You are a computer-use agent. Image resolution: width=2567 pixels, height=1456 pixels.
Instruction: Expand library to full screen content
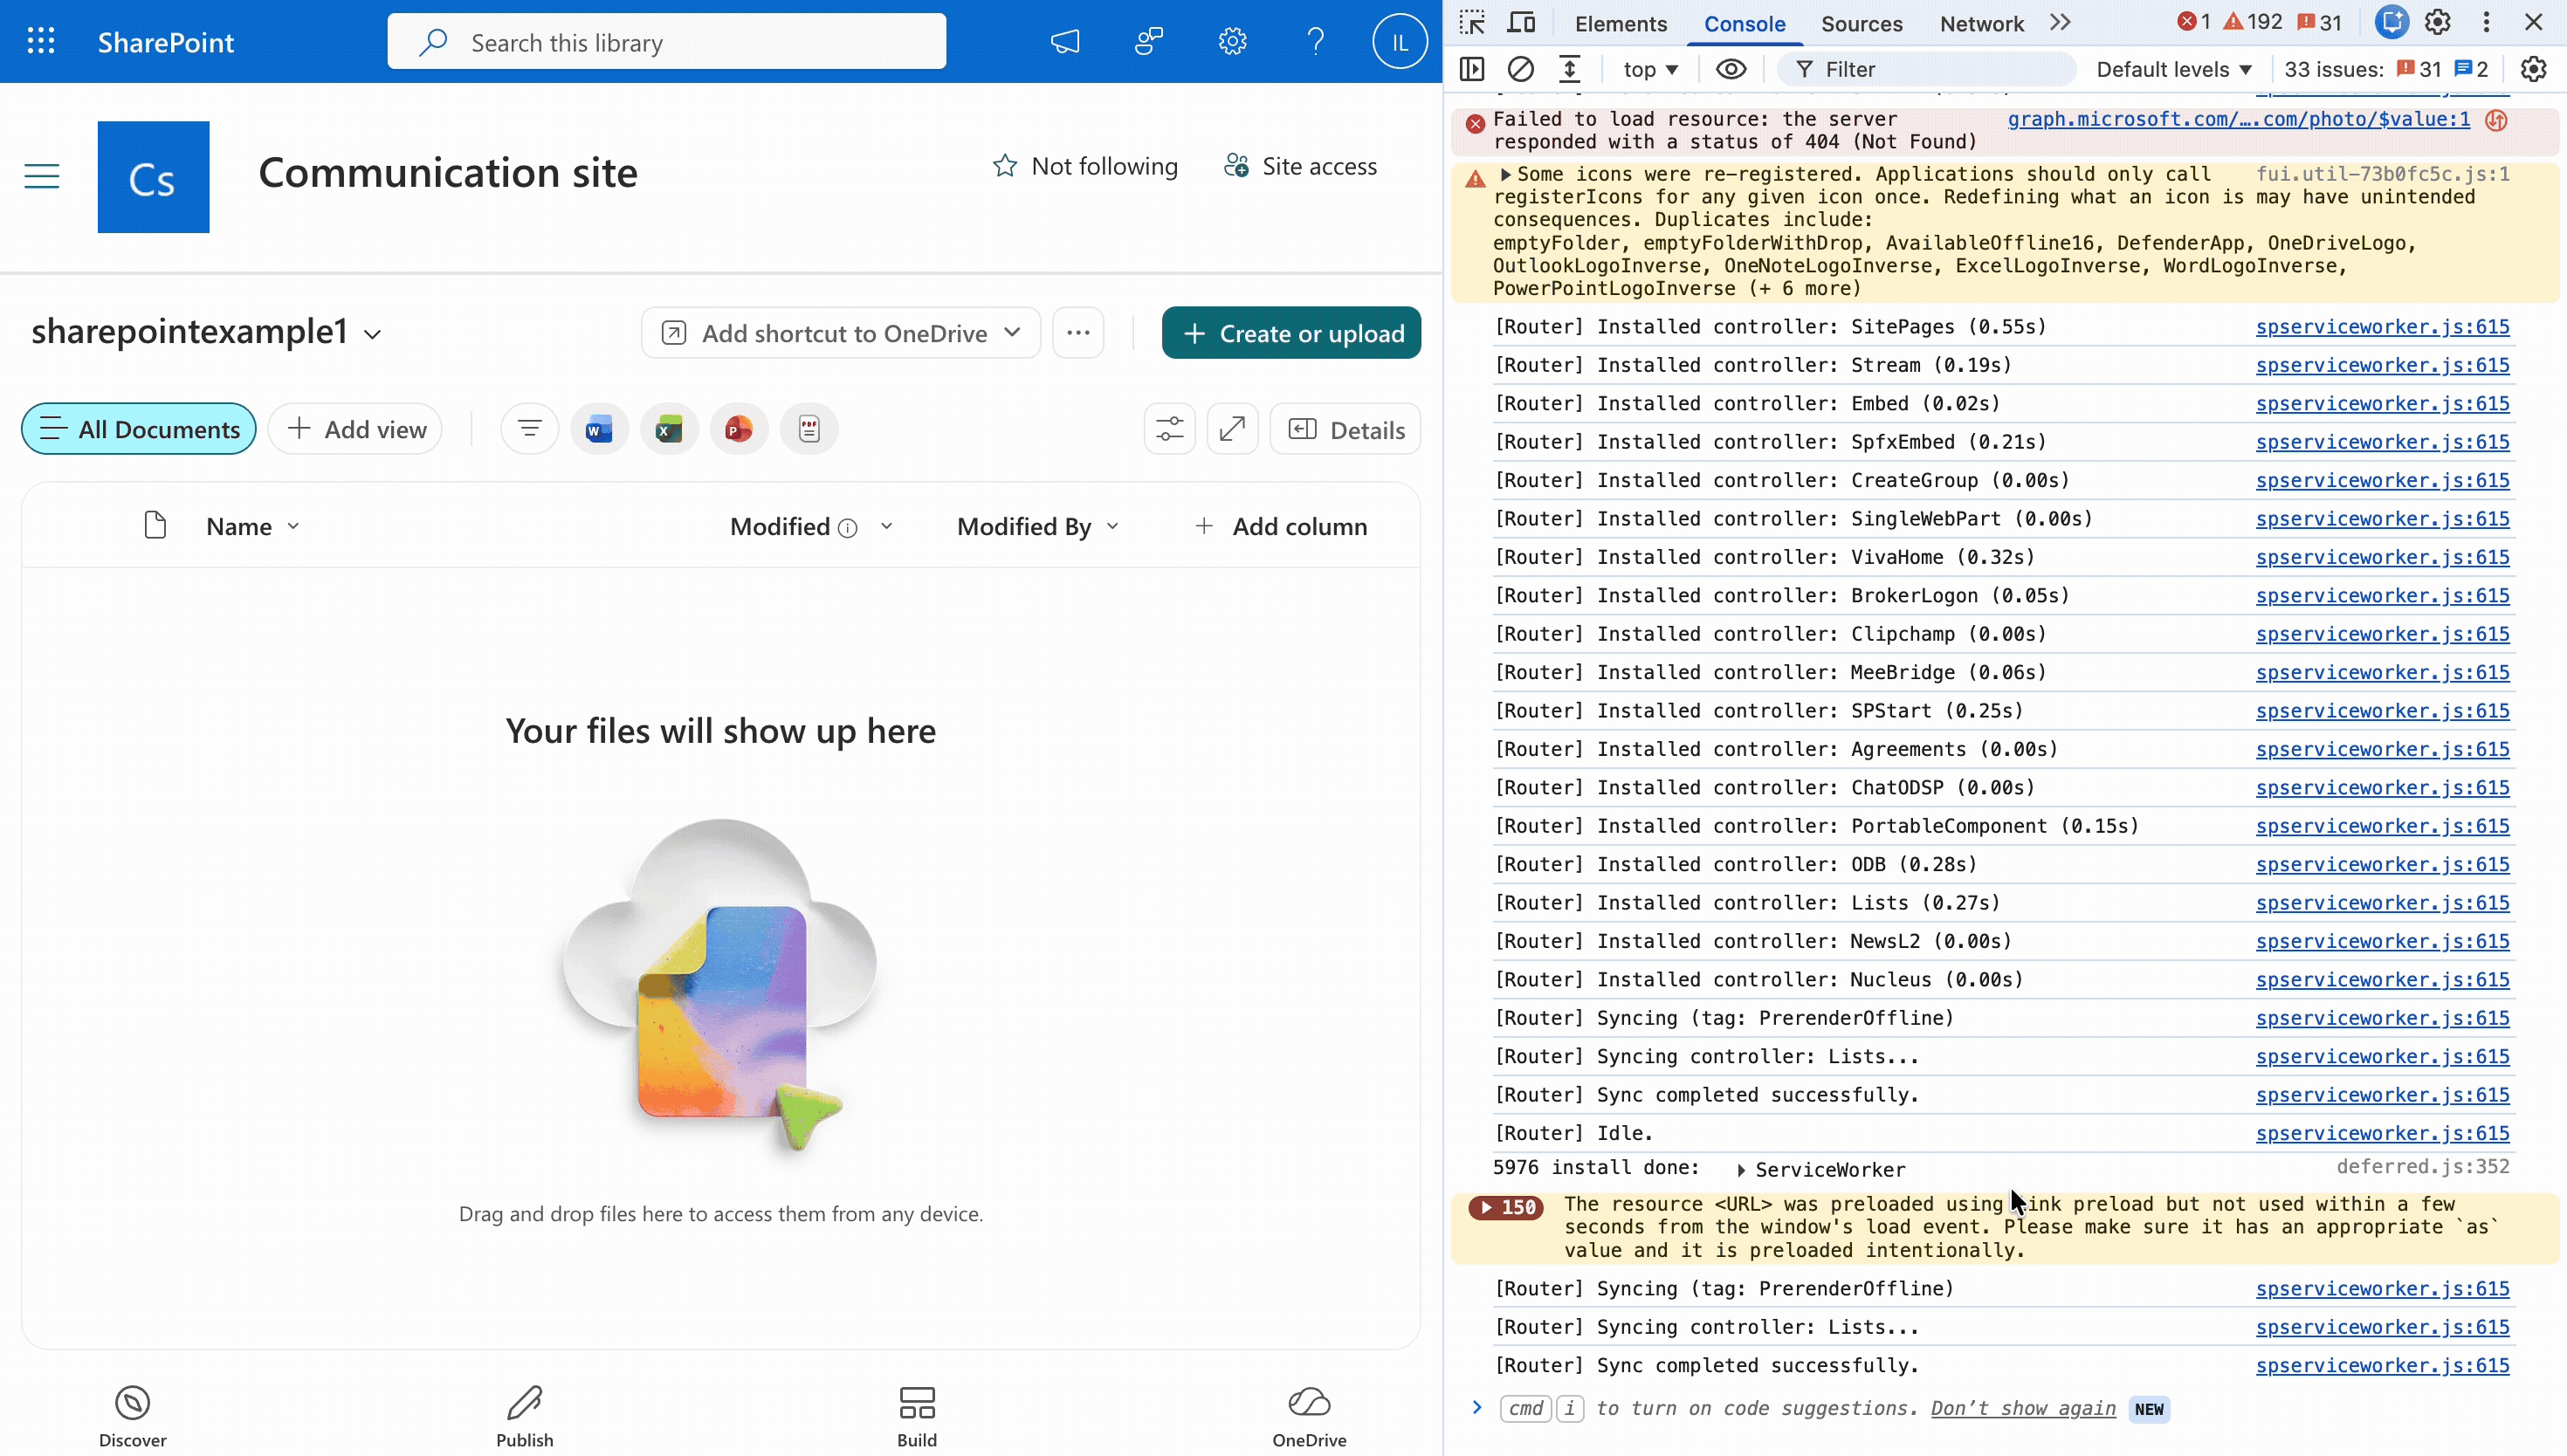(1232, 429)
